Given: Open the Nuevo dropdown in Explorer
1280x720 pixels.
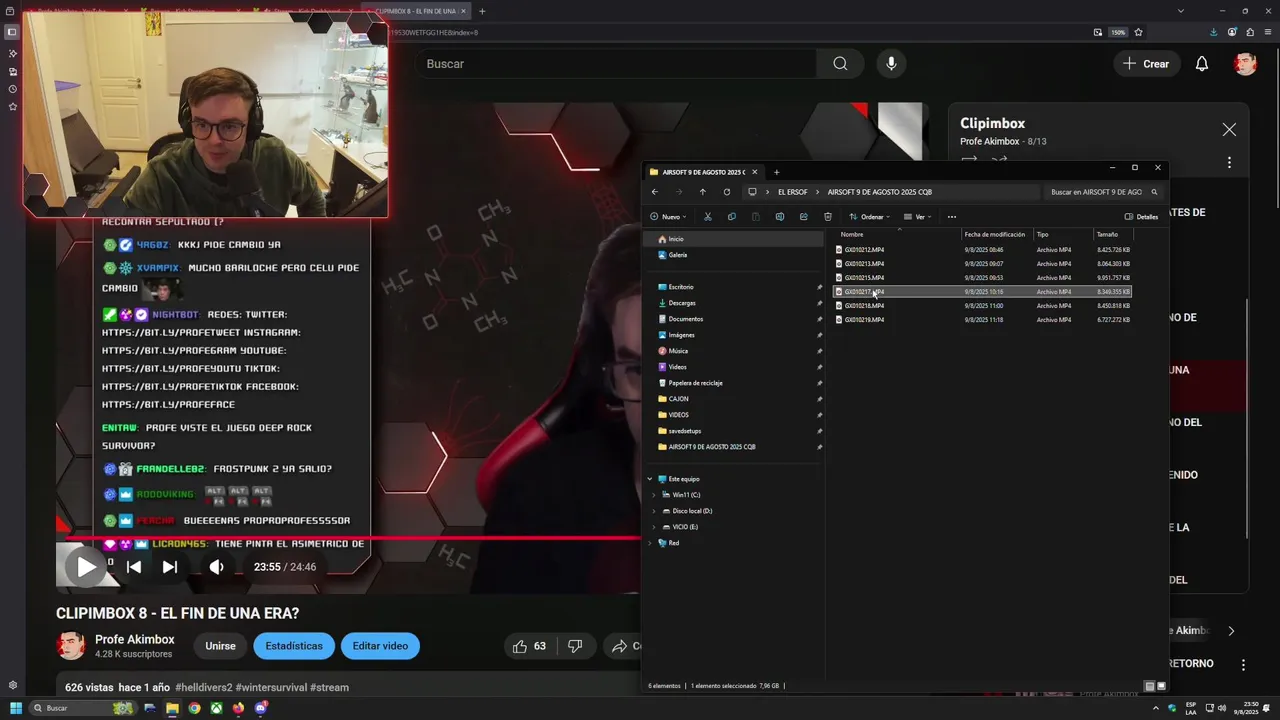Looking at the screenshot, I should click(x=667, y=217).
